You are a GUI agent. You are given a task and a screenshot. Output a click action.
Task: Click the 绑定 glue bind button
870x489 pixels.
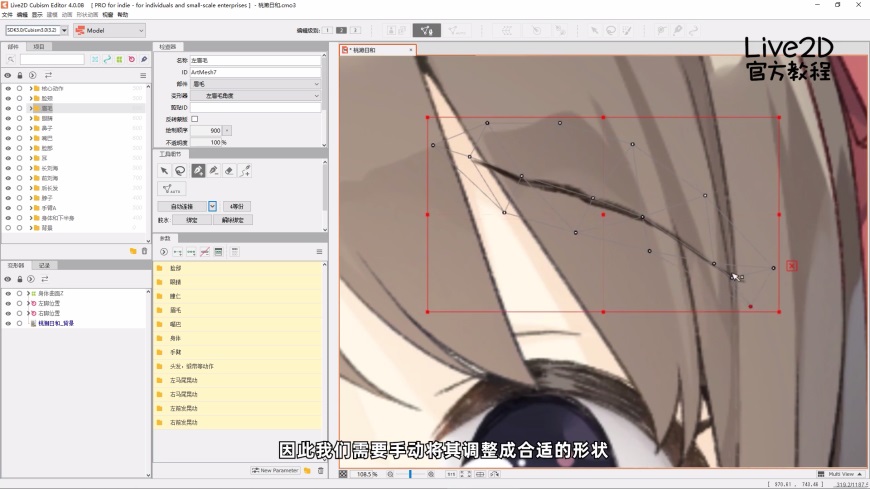(192, 220)
